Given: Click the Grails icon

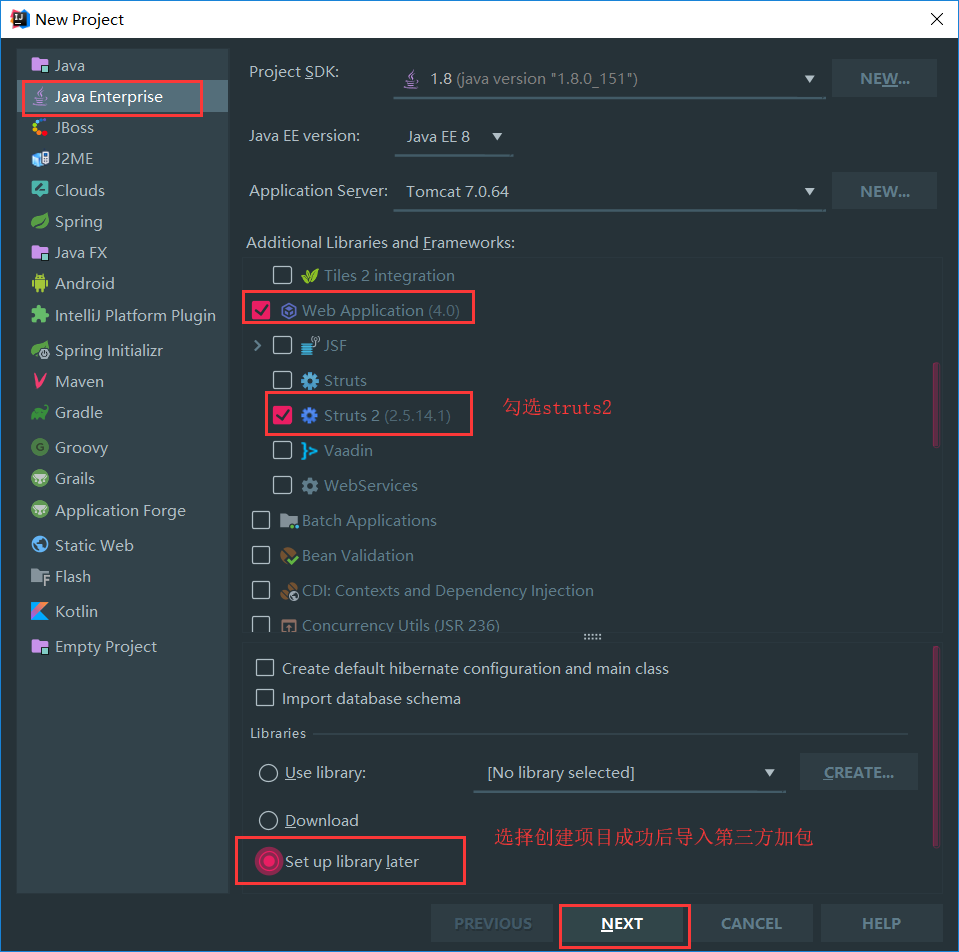Looking at the screenshot, I should pos(40,478).
